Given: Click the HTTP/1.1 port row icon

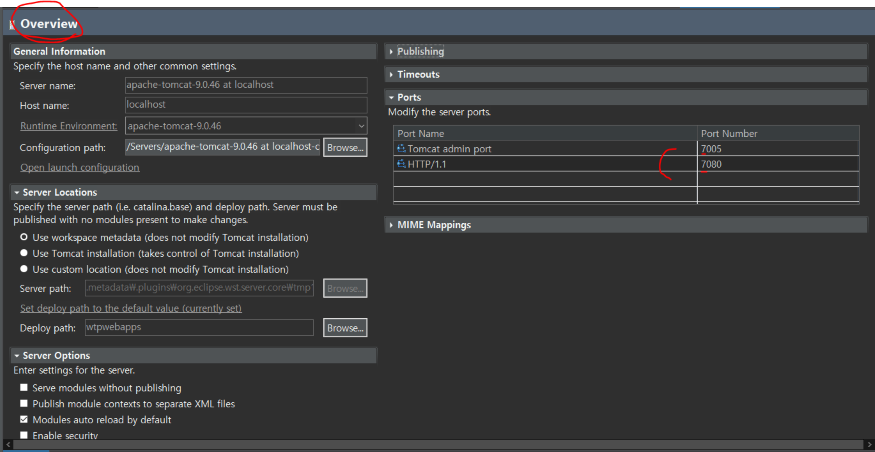Looking at the screenshot, I should click(401, 164).
